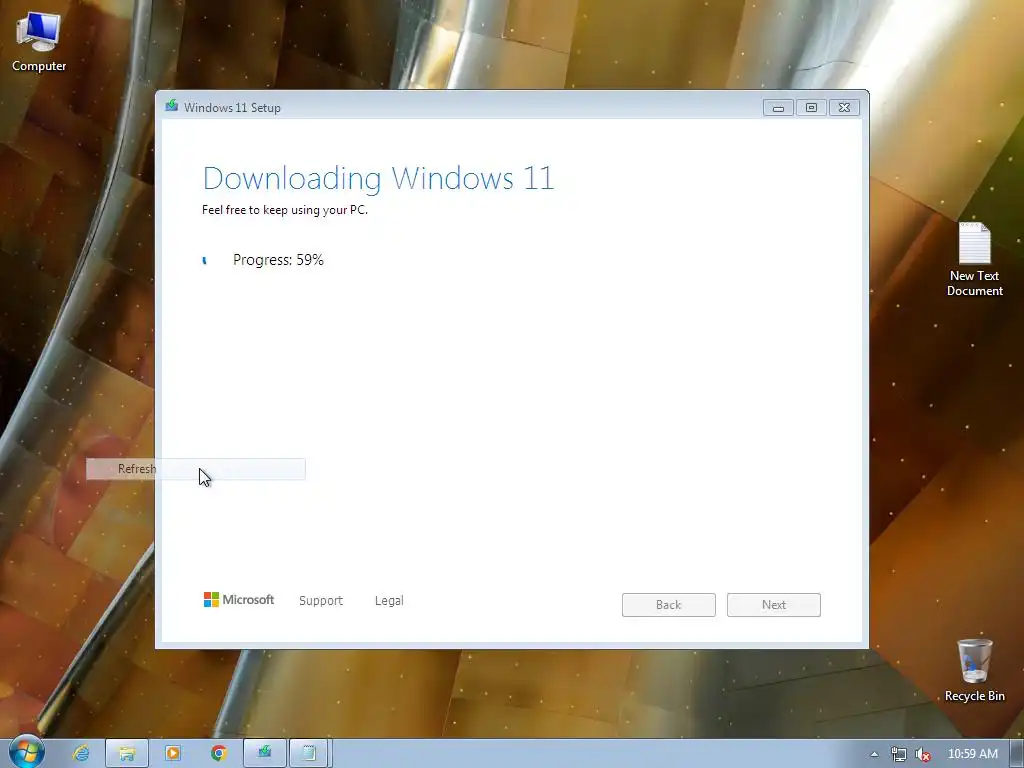Open the network status tray icon
Viewport: 1024px width, 768px height.
[899, 754]
